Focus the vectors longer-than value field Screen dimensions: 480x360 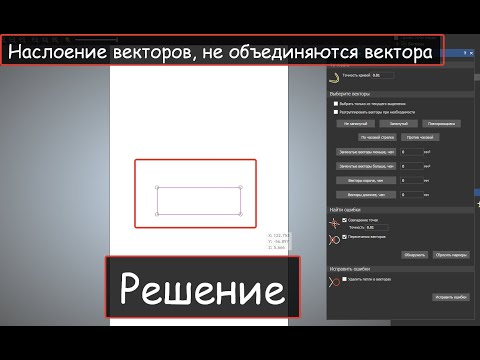(x=412, y=195)
